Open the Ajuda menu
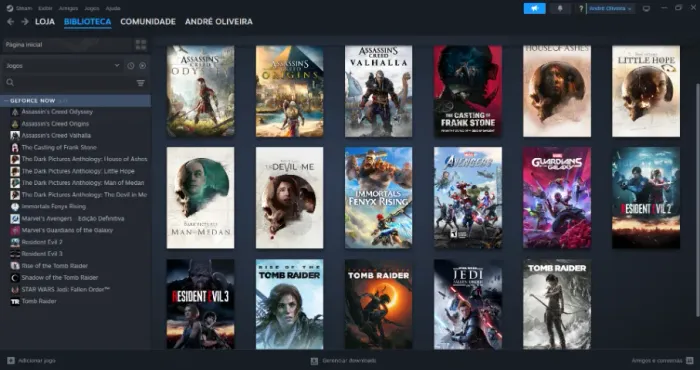This screenshot has height=370, width=700. [x=113, y=8]
